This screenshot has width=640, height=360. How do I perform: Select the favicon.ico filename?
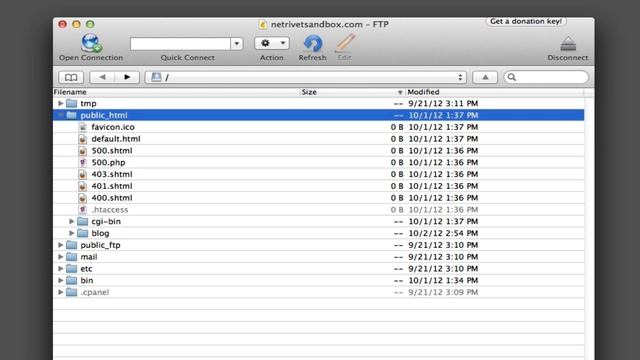click(113, 127)
